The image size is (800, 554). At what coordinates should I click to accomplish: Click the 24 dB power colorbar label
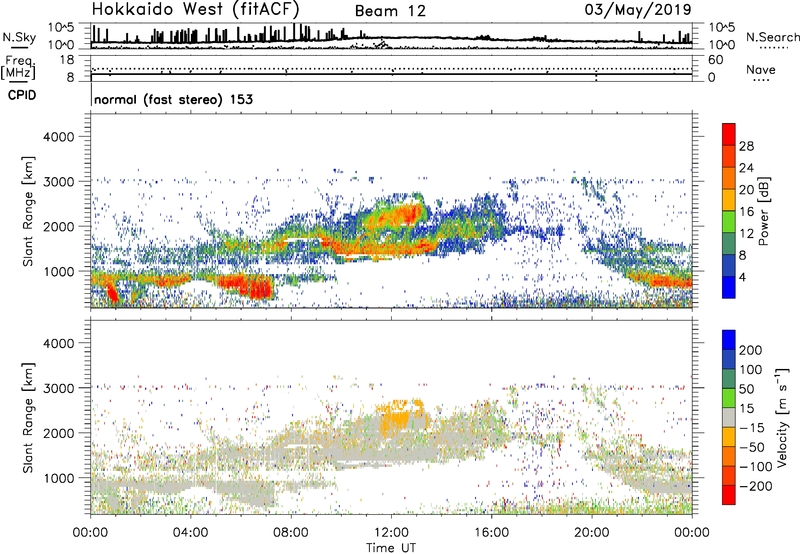(x=746, y=168)
